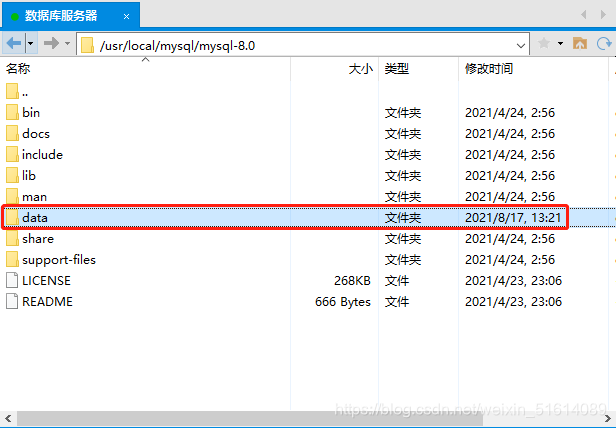Open the forward history dropdown arrow

click(x=68, y=43)
